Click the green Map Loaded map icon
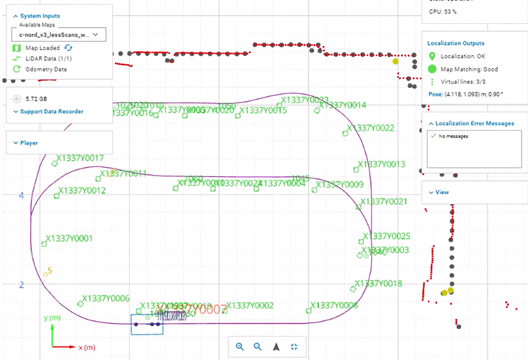Screen dimensions: 528x360 (16, 48)
